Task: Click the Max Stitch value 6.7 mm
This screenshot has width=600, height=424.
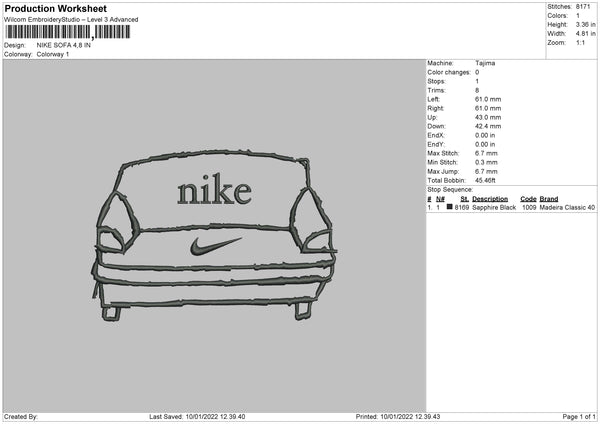Action: (x=486, y=153)
